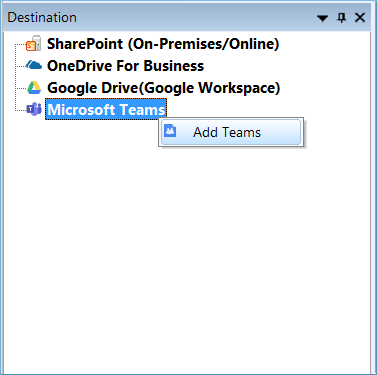Click the Add Teams menu icon
377x375 pixels.
170,131
